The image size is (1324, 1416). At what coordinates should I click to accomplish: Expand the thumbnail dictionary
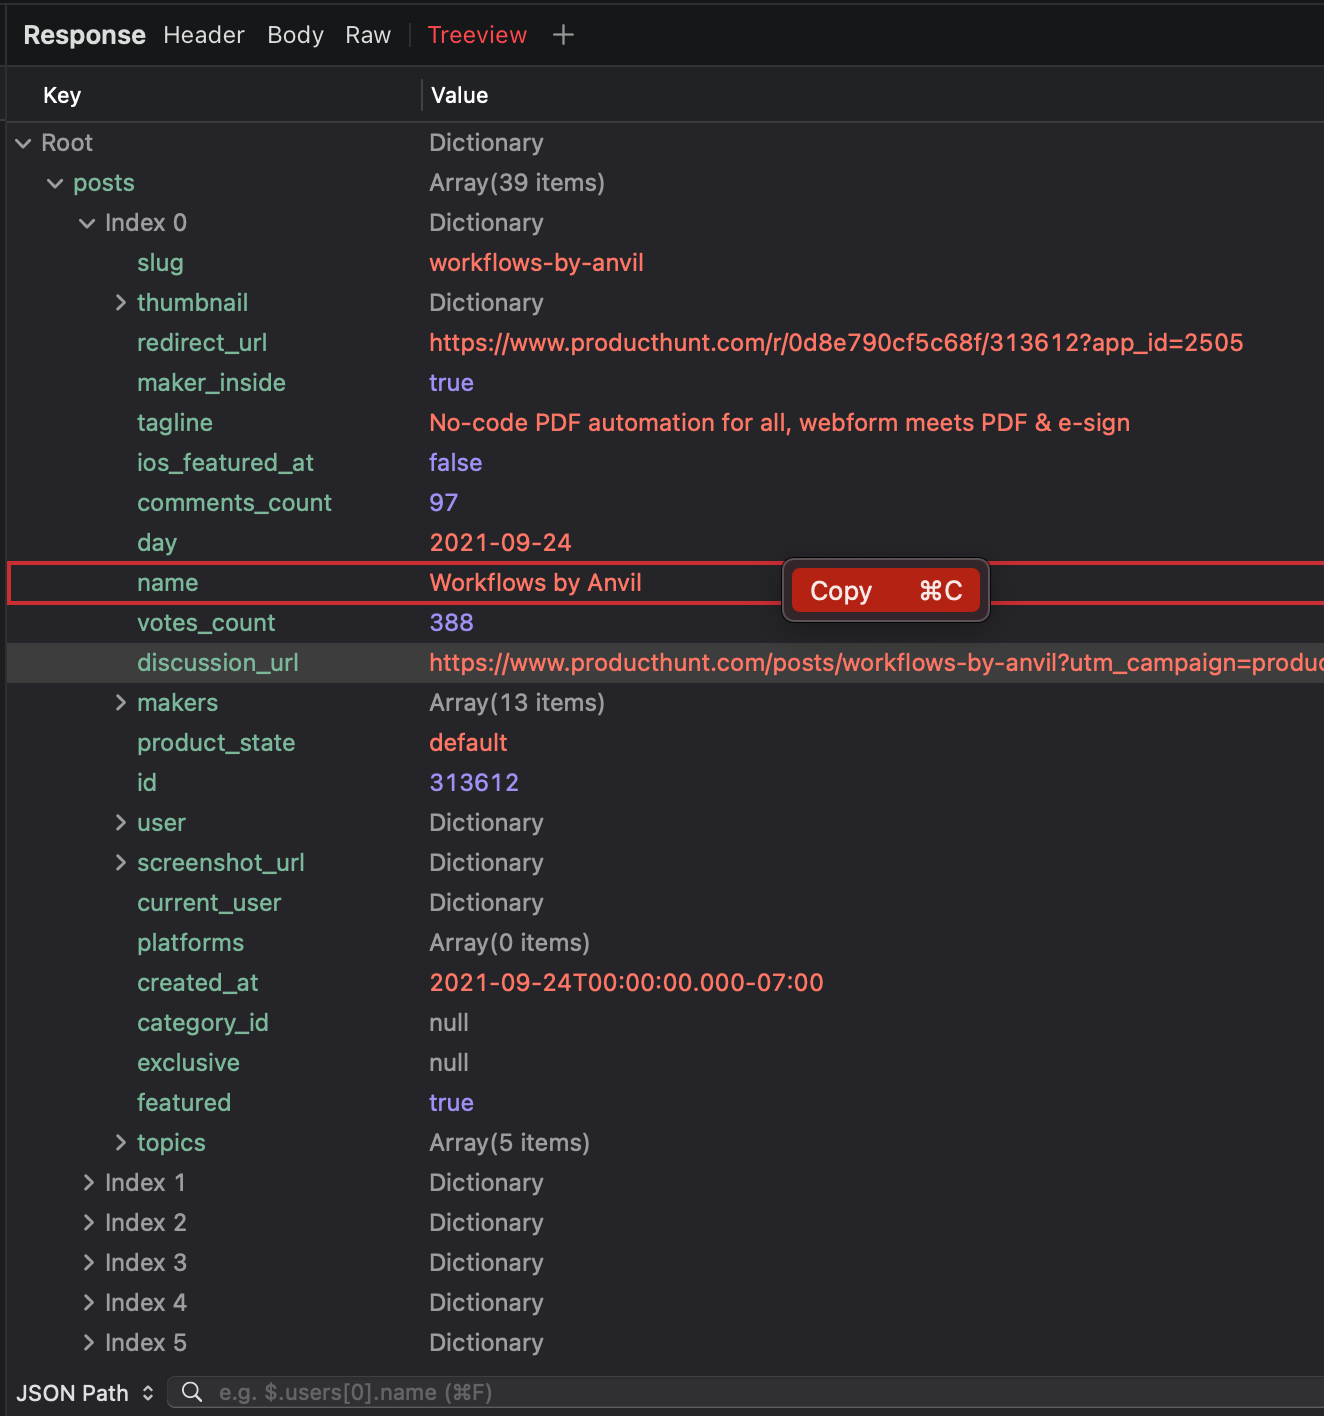120,303
